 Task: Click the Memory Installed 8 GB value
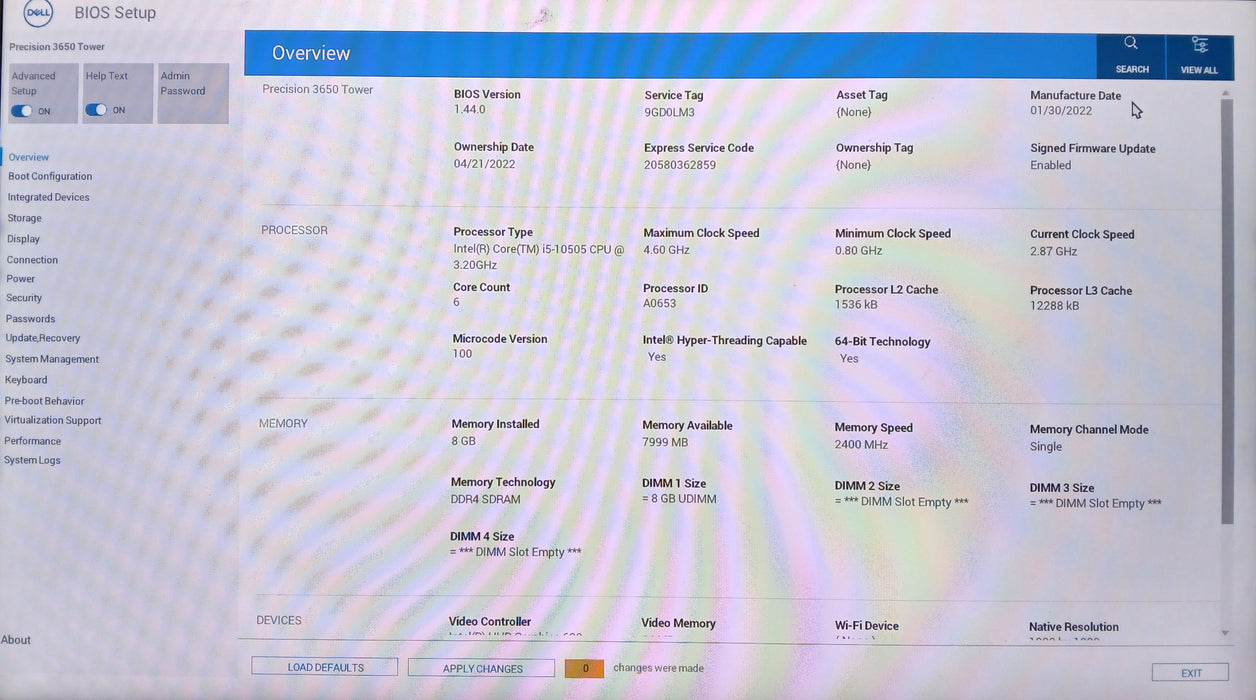point(463,441)
